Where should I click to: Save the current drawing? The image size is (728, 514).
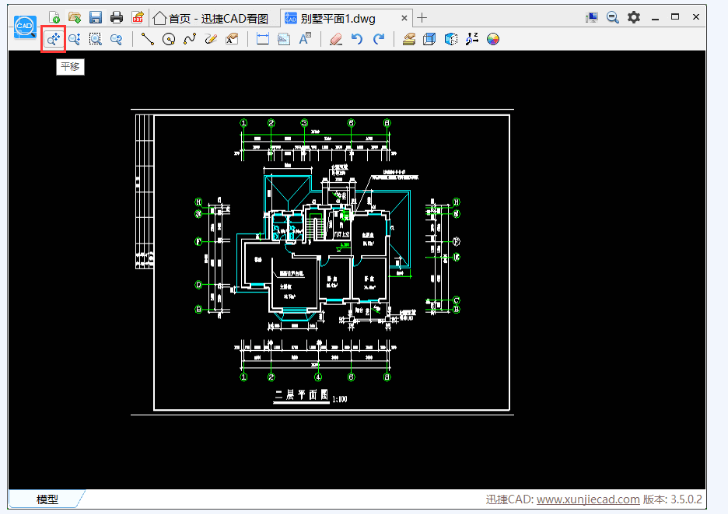tap(95, 17)
